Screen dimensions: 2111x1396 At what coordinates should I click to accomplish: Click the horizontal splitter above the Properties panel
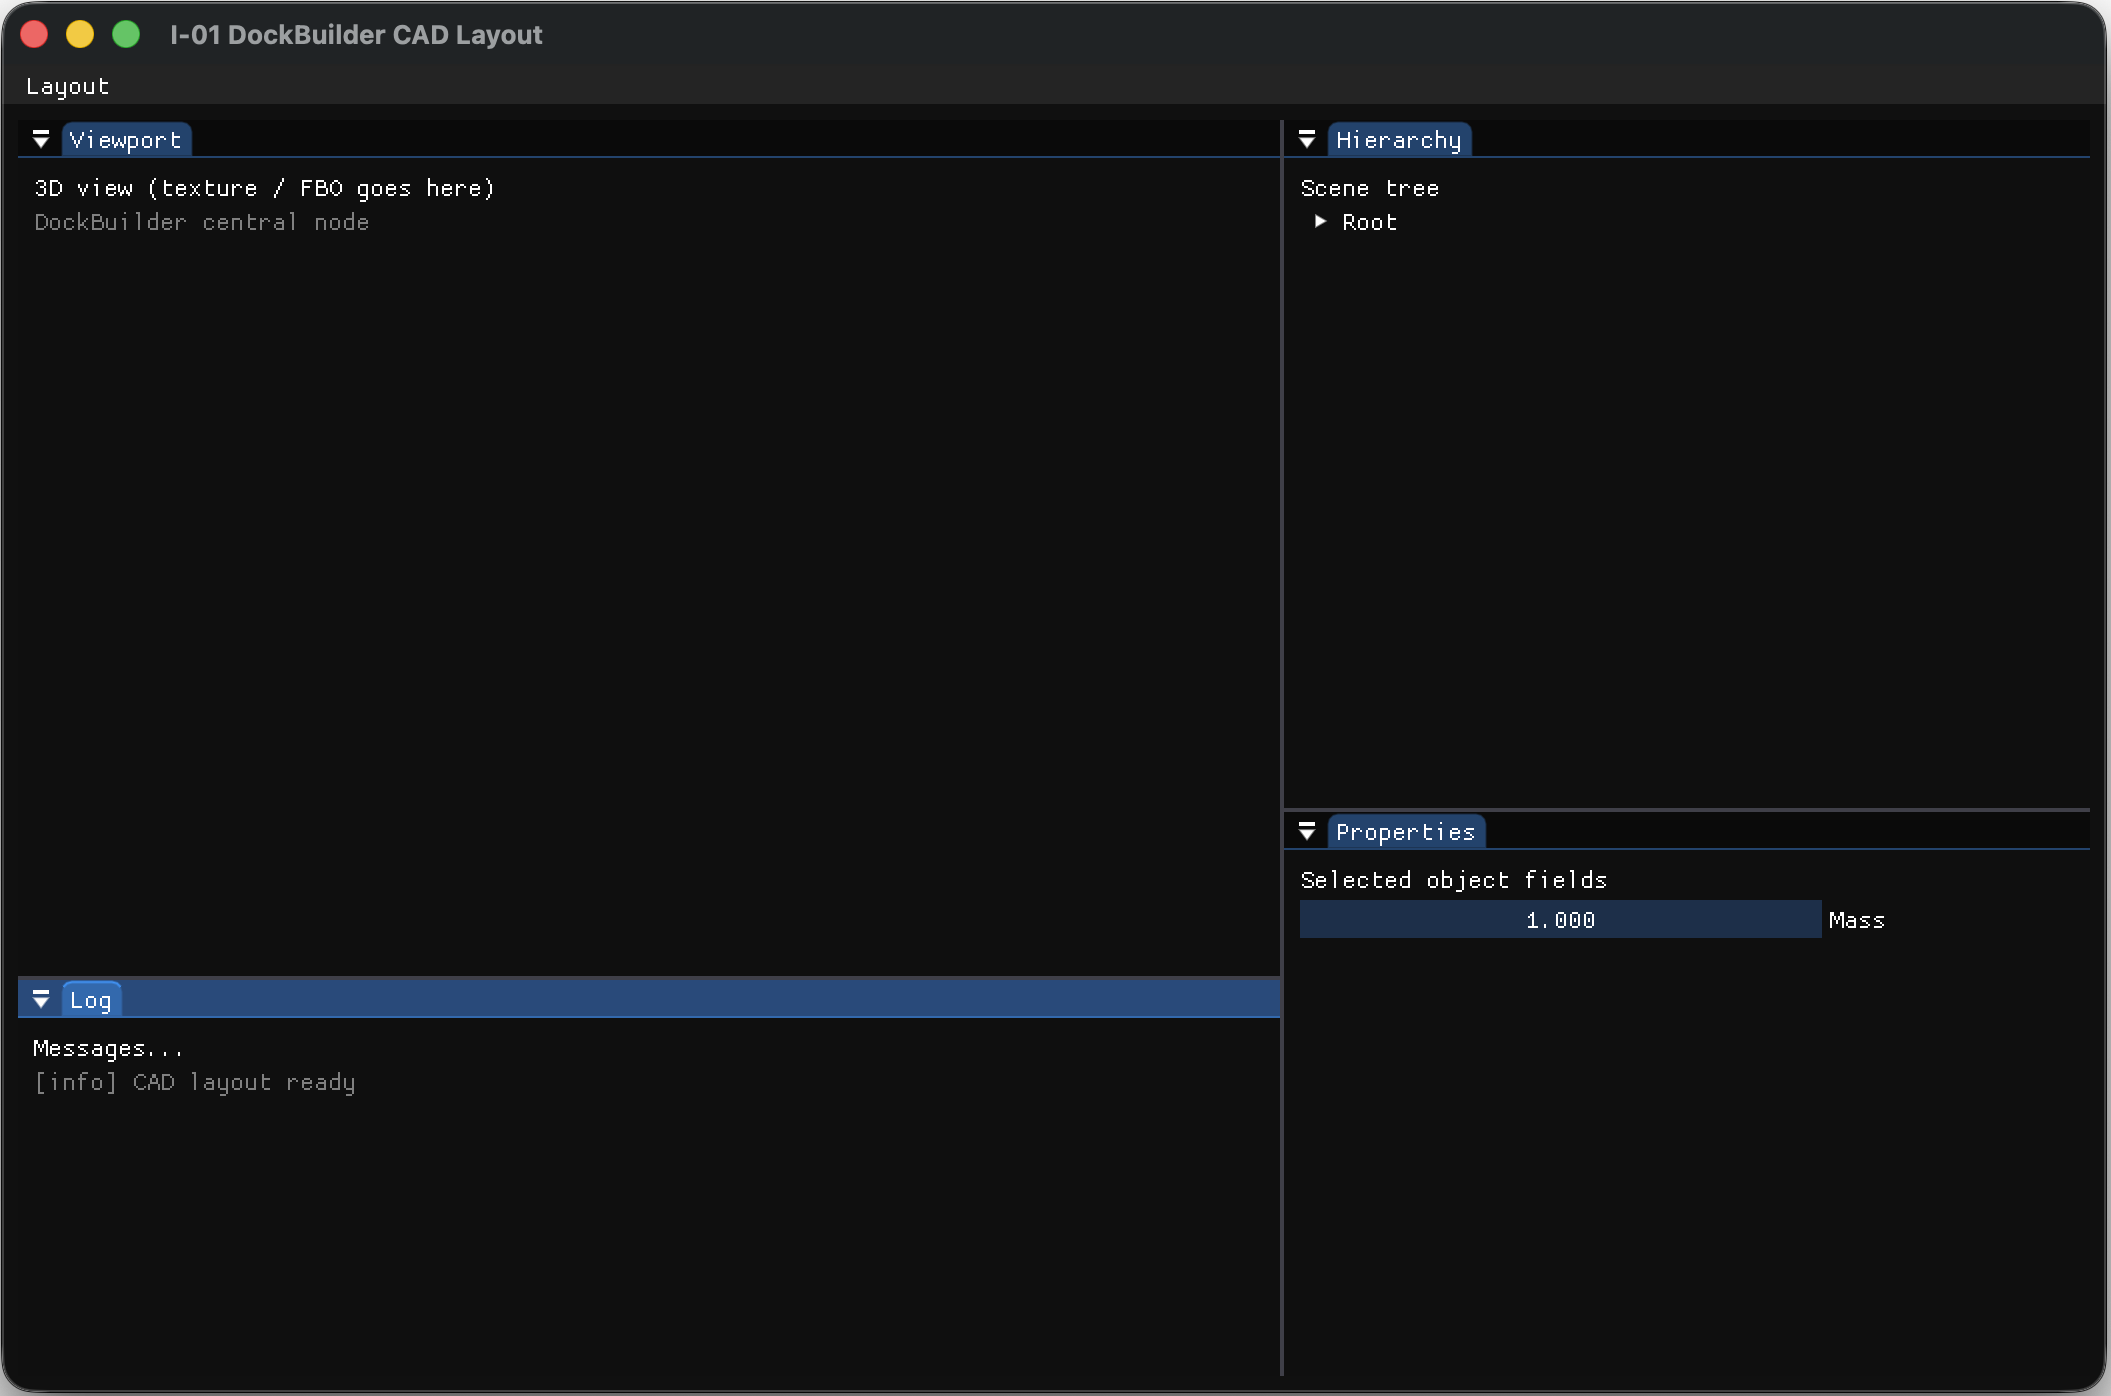[1687, 809]
